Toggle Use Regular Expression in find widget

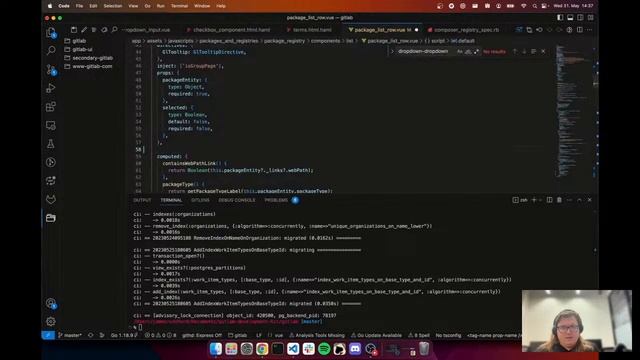coord(476,51)
